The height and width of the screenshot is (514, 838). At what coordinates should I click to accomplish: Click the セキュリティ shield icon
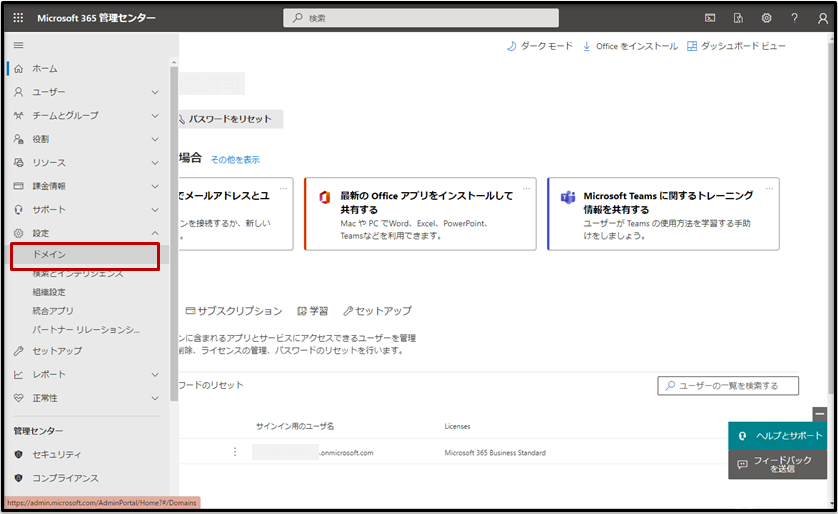pos(19,454)
